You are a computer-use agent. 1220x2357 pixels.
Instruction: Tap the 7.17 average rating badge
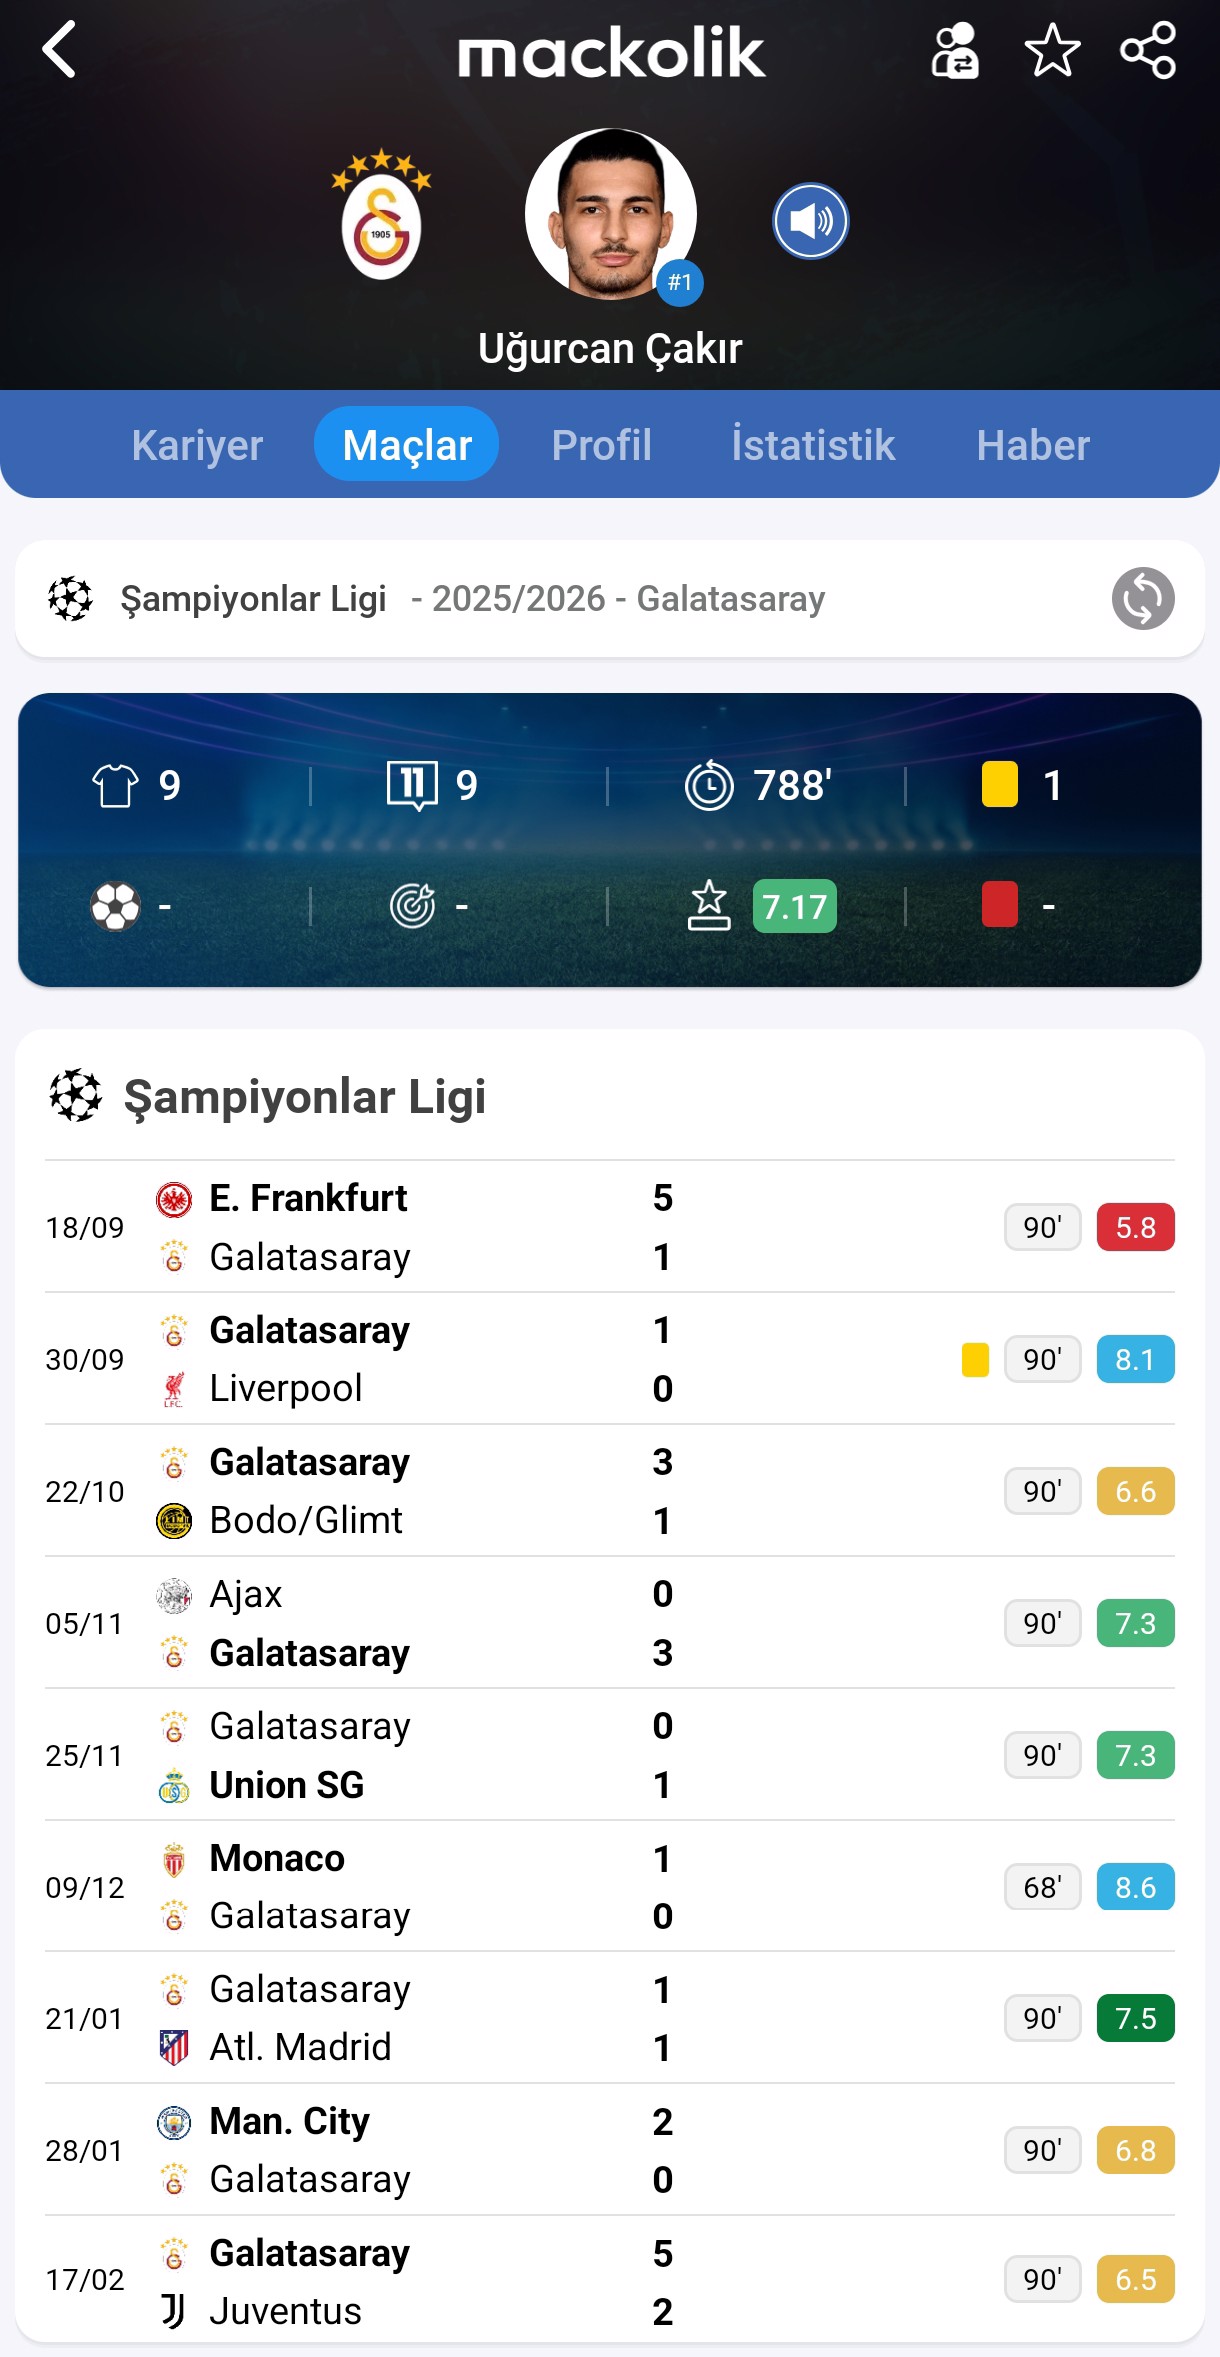[794, 906]
